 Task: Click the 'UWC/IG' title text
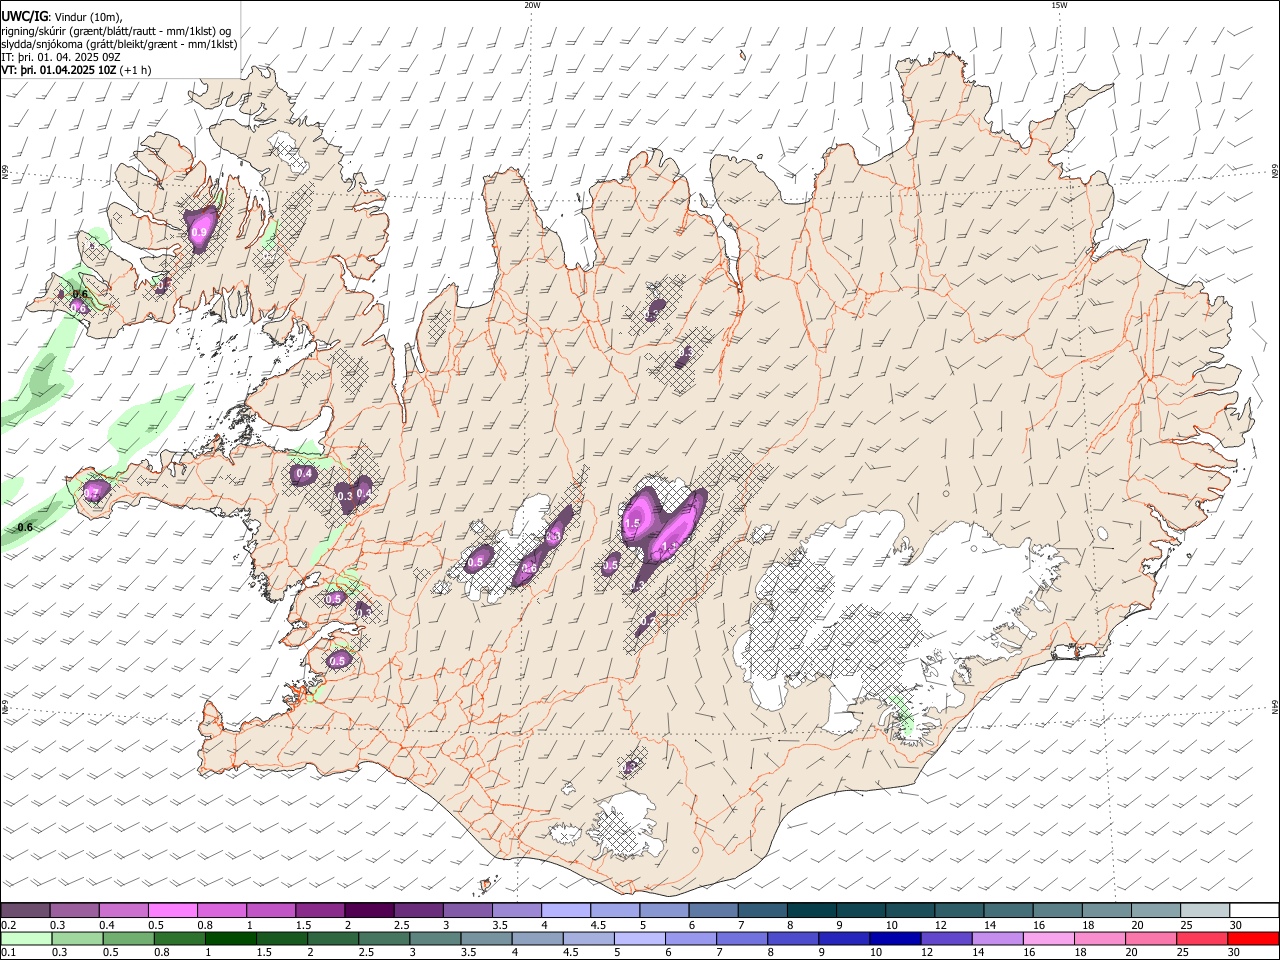[24, 16]
